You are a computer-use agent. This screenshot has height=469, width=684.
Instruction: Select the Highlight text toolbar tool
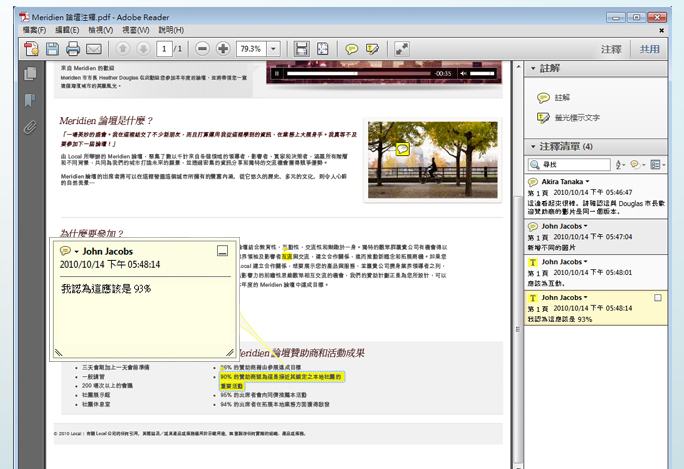pyautogui.click(x=373, y=49)
